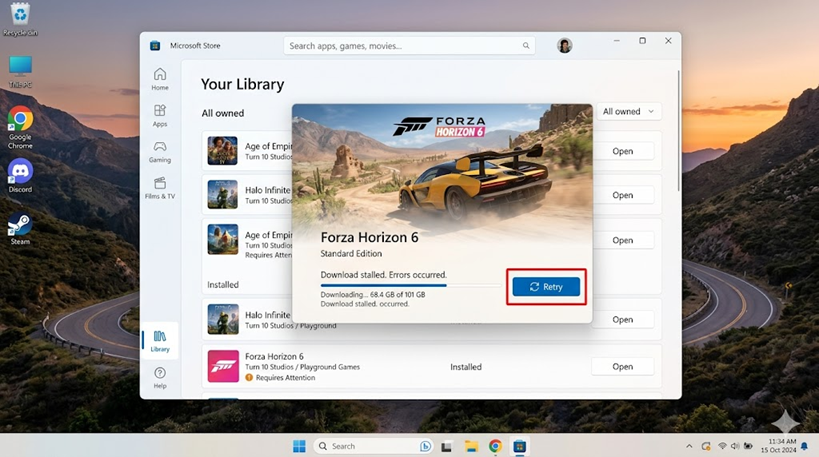Click the search magnifier icon in Store
The height and width of the screenshot is (457, 819).
[x=526, y=45]
